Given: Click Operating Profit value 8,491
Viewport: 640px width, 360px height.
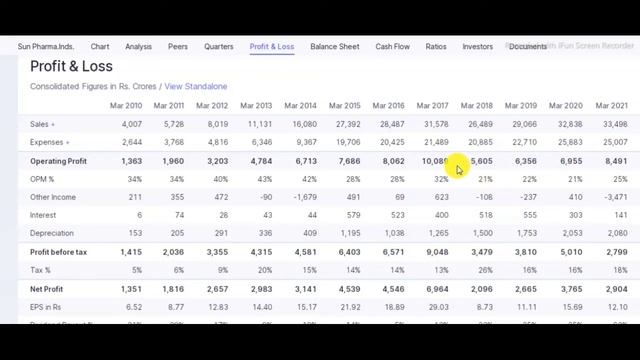Looking at the screenshot, I should (616, 161).
